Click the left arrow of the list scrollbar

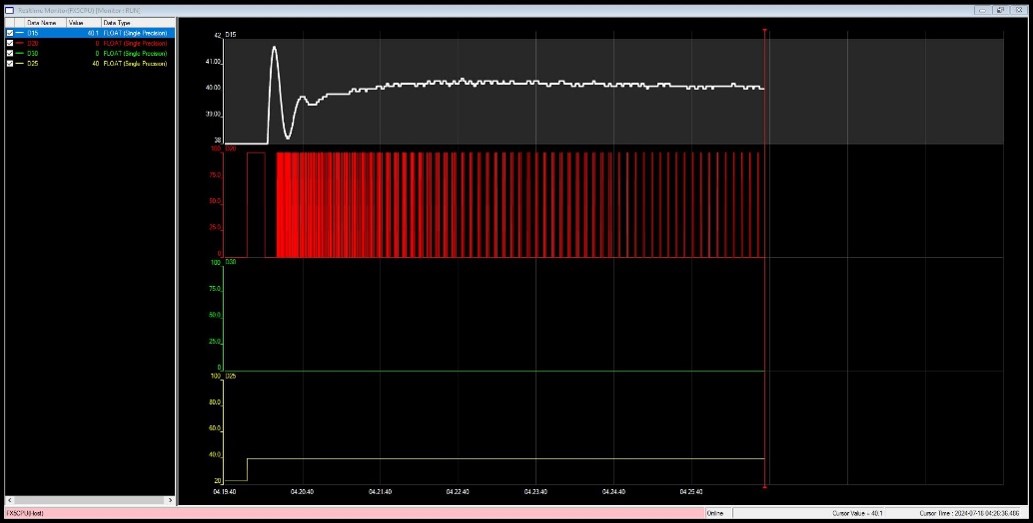10,500
